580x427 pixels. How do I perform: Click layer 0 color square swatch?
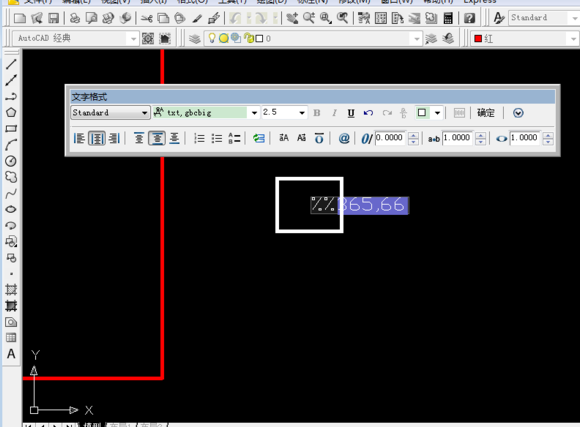coord(260,38)
